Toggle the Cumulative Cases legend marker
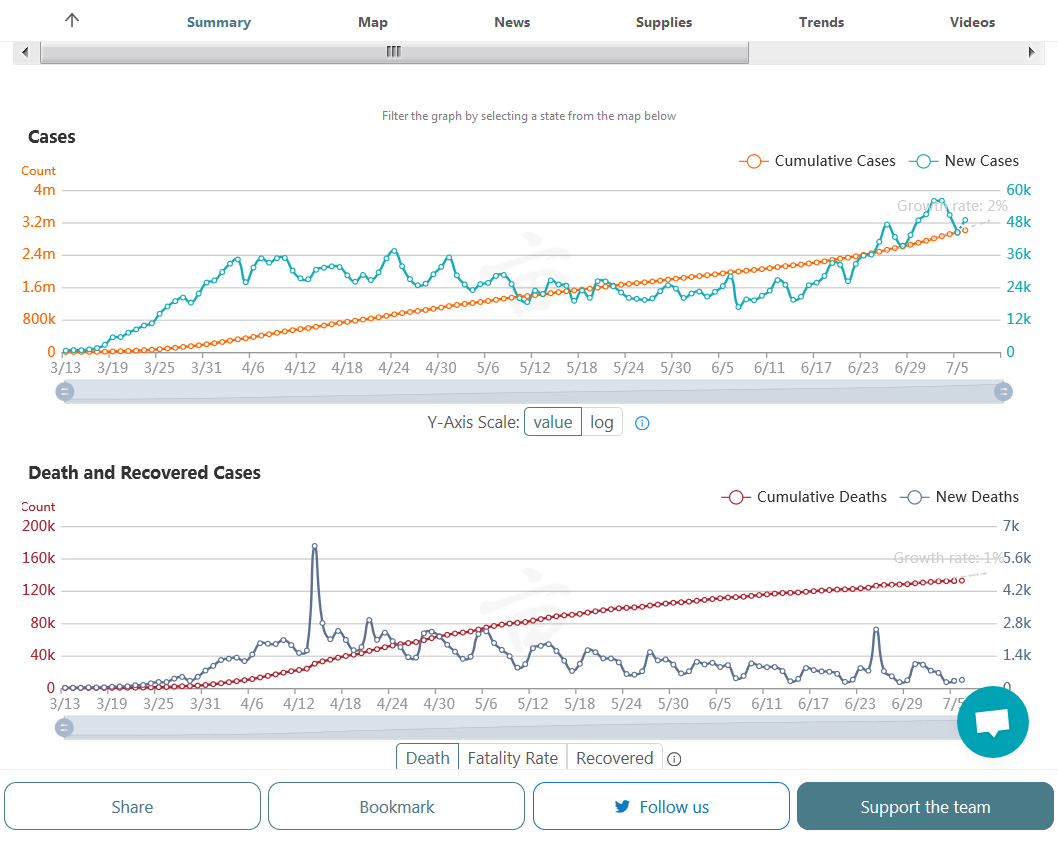 pos(753,161)
